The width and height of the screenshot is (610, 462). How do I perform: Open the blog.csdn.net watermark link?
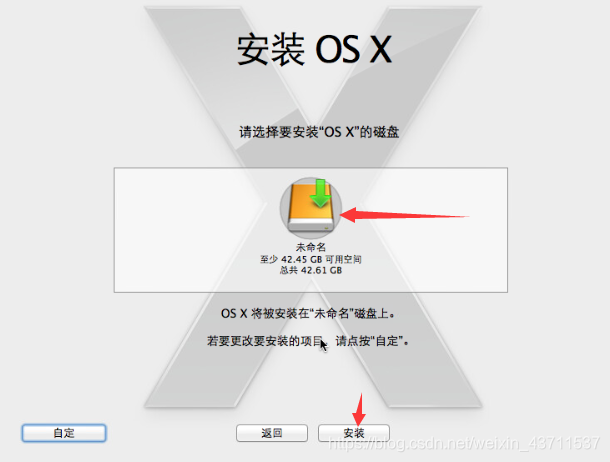[x=464, y=443]
